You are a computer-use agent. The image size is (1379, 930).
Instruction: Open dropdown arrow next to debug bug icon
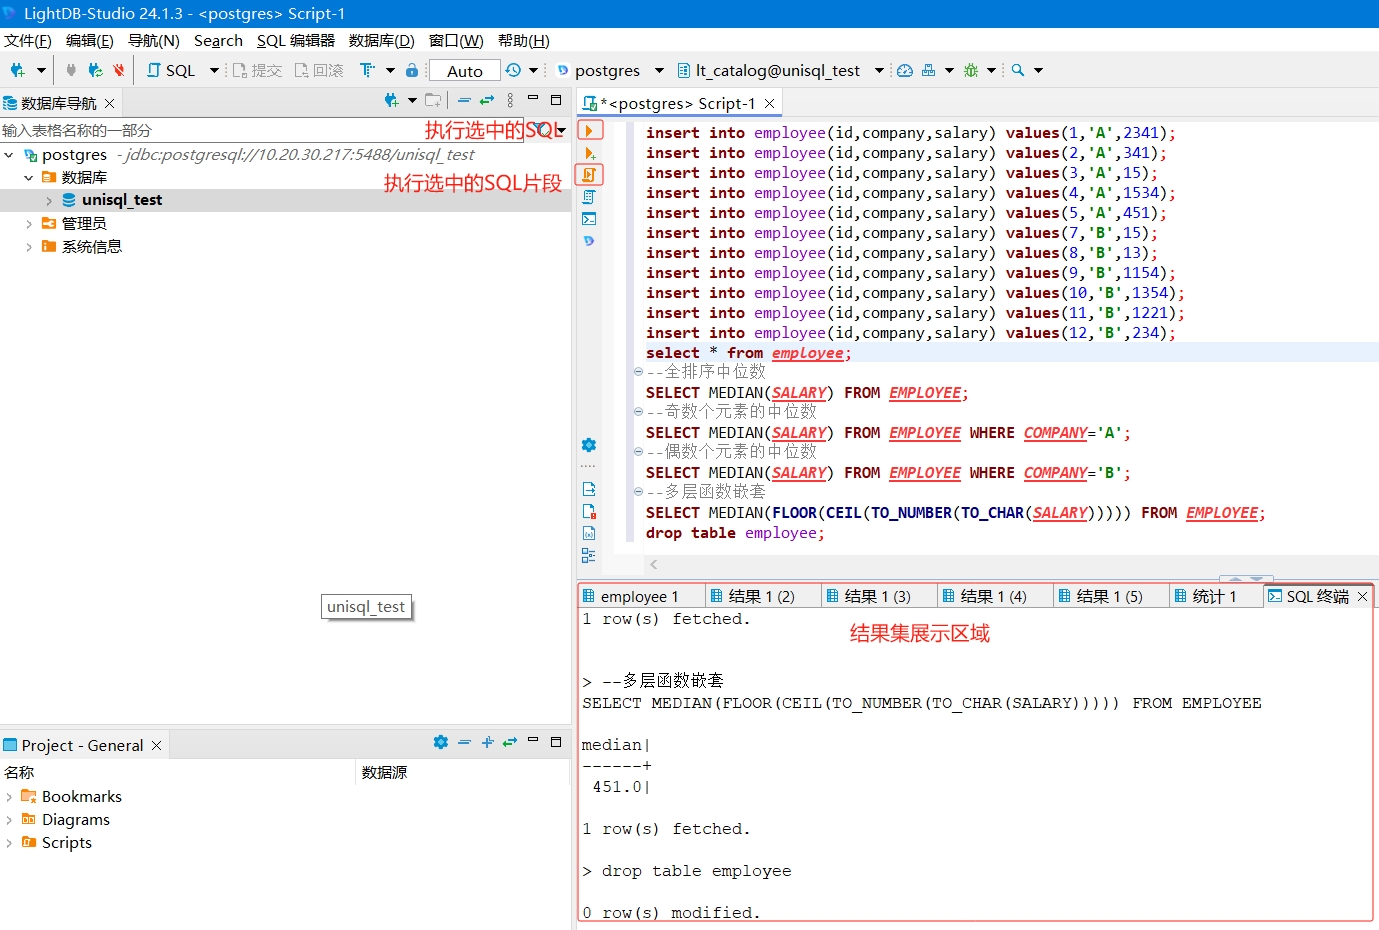click(x=991, y=70)
